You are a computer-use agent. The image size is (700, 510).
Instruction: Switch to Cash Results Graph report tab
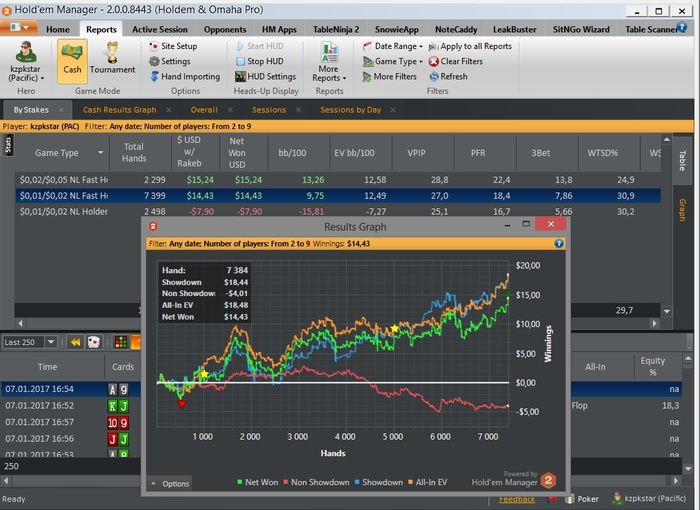tap(120, 110)
